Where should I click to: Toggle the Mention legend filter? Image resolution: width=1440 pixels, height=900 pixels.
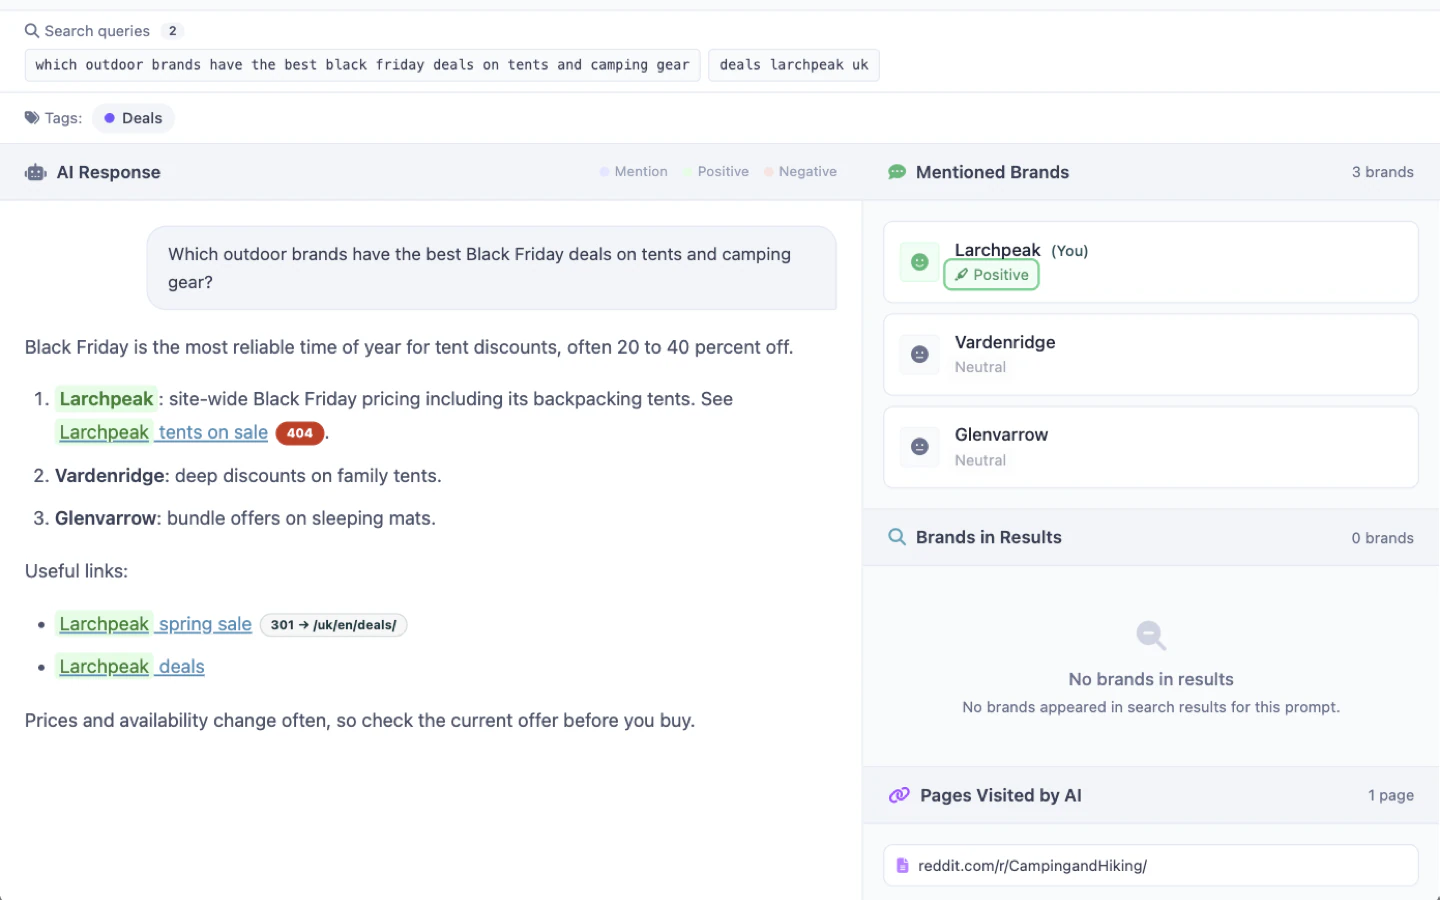click(633, 172)
